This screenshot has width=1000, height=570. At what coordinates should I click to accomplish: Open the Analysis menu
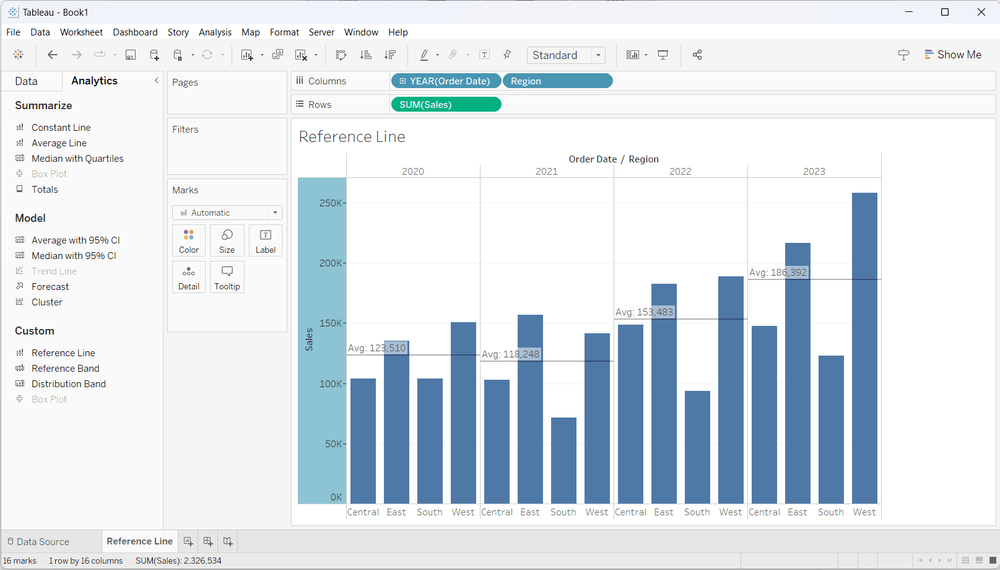[x=215, y=32]
